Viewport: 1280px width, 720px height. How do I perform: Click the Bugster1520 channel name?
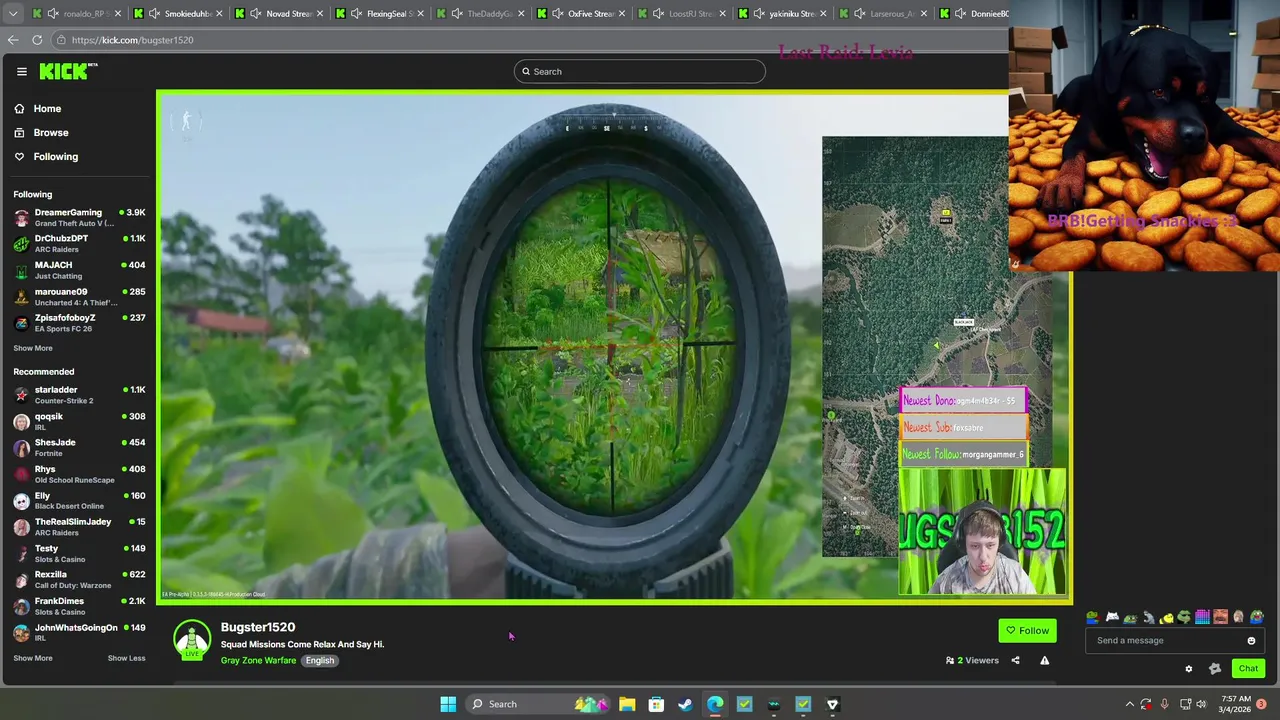click(x=258, y=627)
